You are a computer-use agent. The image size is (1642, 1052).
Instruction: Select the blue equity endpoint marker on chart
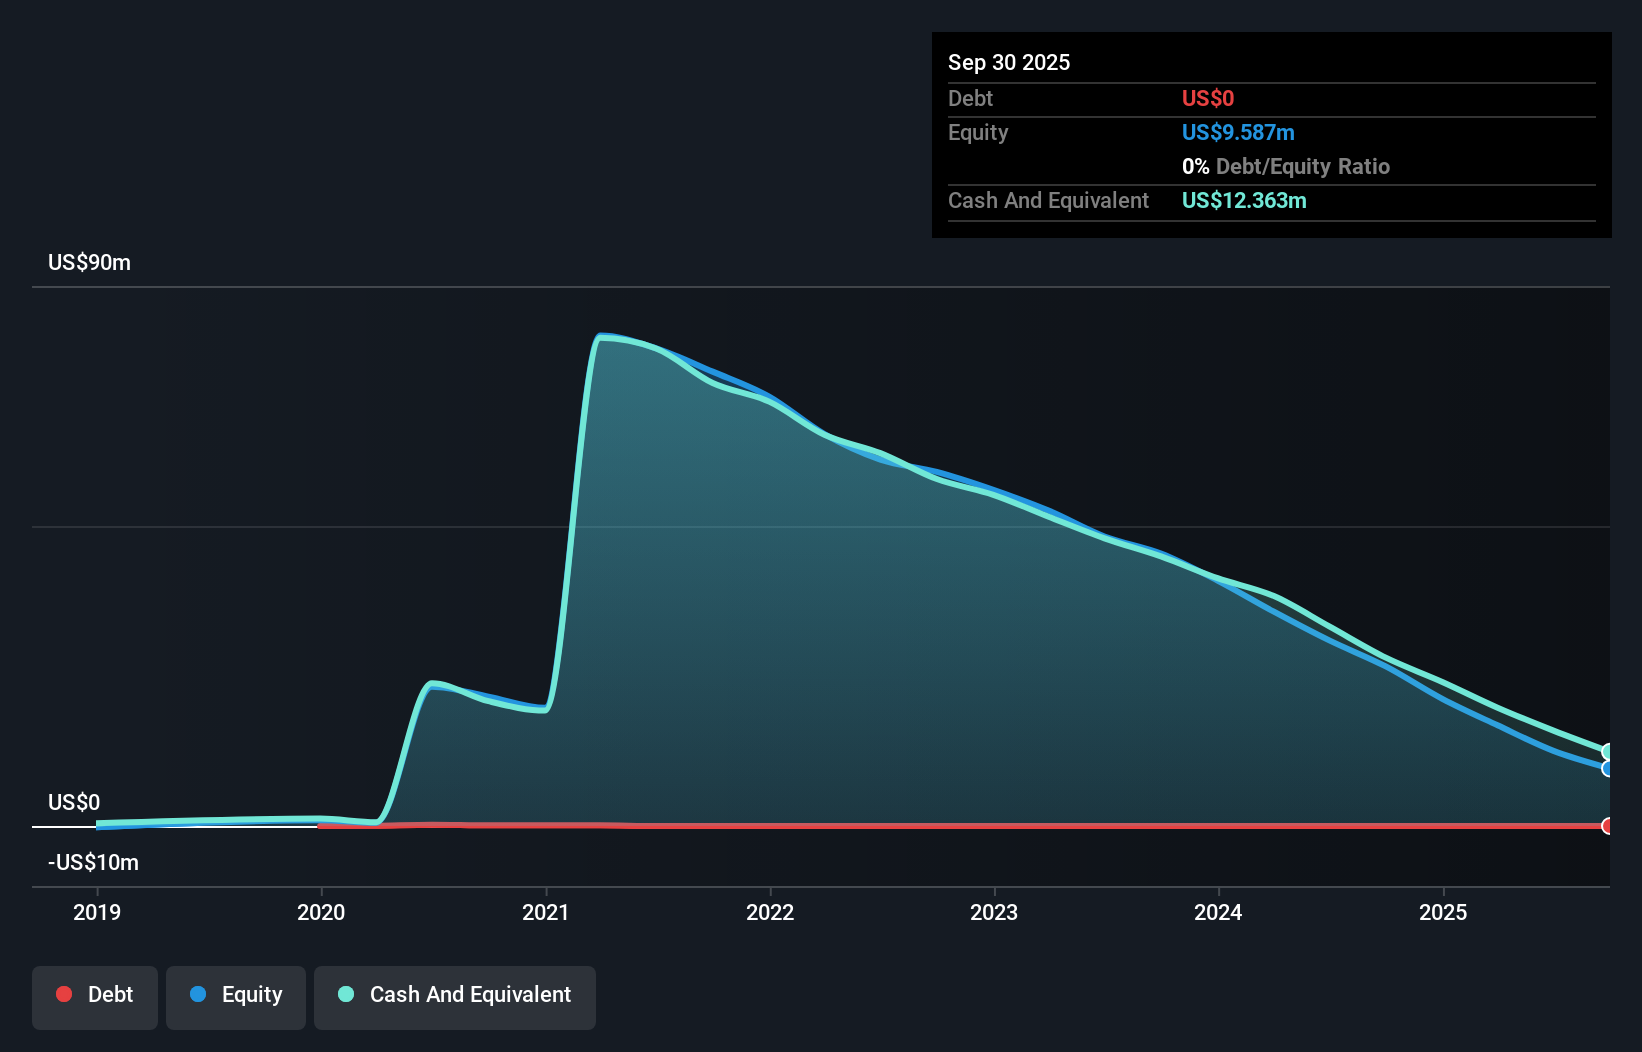pos(1607,768)
